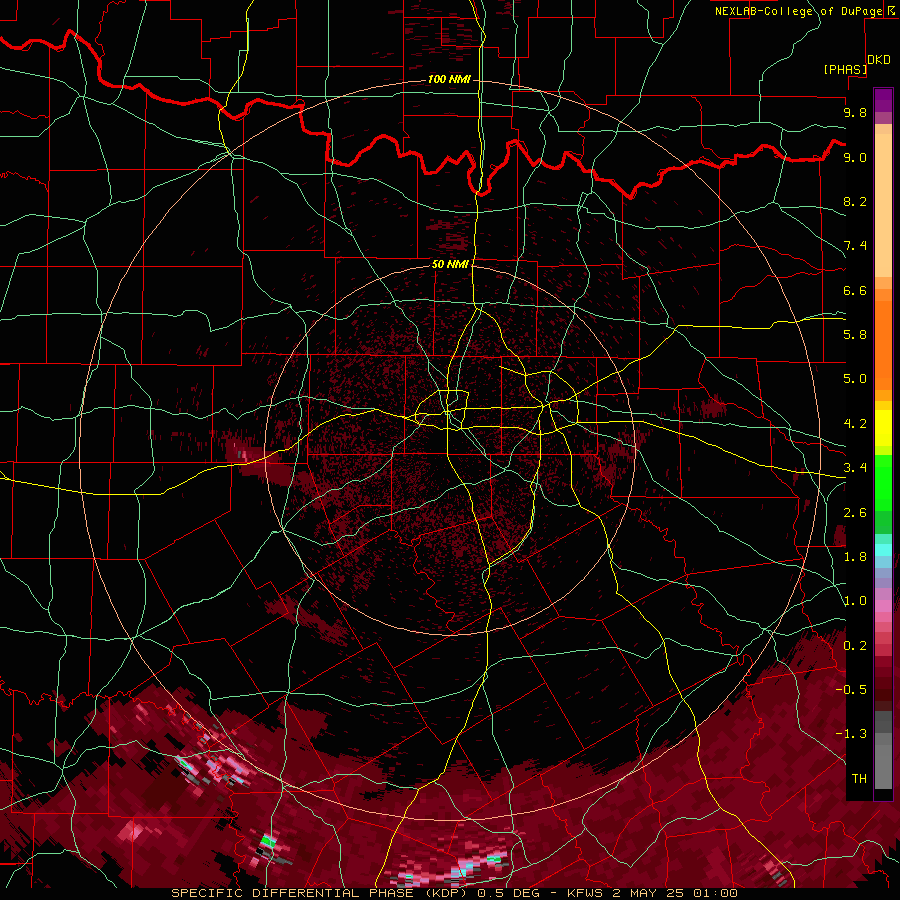Click the -1.3 scale value
Image resolution: width=900 pixels, height=900 pixels.
coord(851,734)
